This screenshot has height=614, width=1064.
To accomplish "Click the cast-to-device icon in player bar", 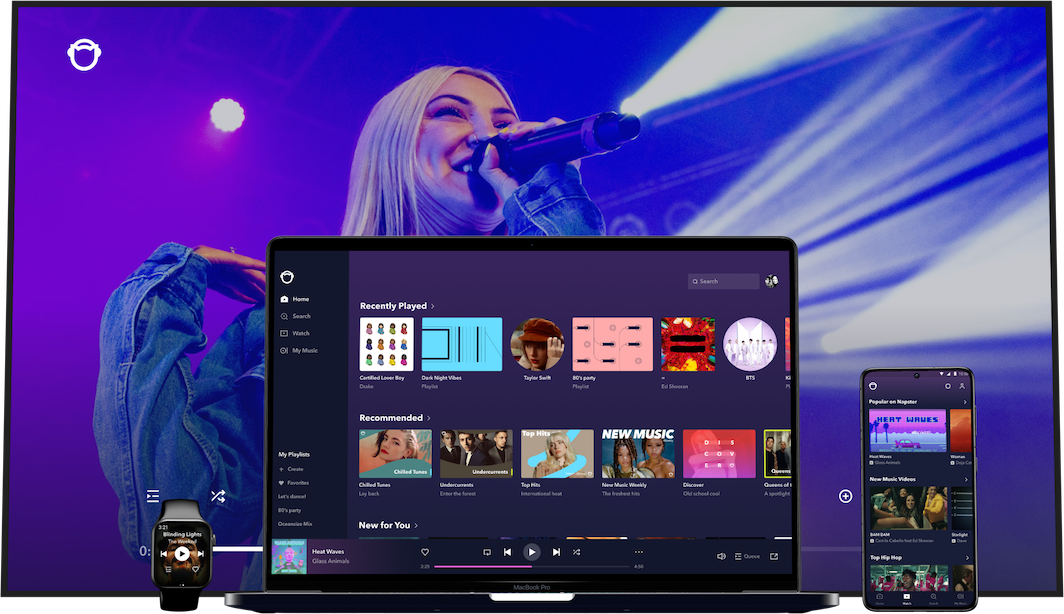I will [487, 552].
